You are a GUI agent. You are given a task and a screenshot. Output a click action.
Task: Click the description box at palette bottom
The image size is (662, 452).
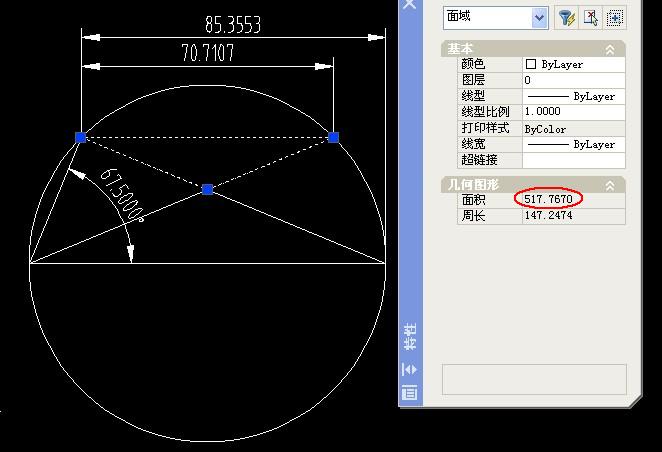click(534, 379)
